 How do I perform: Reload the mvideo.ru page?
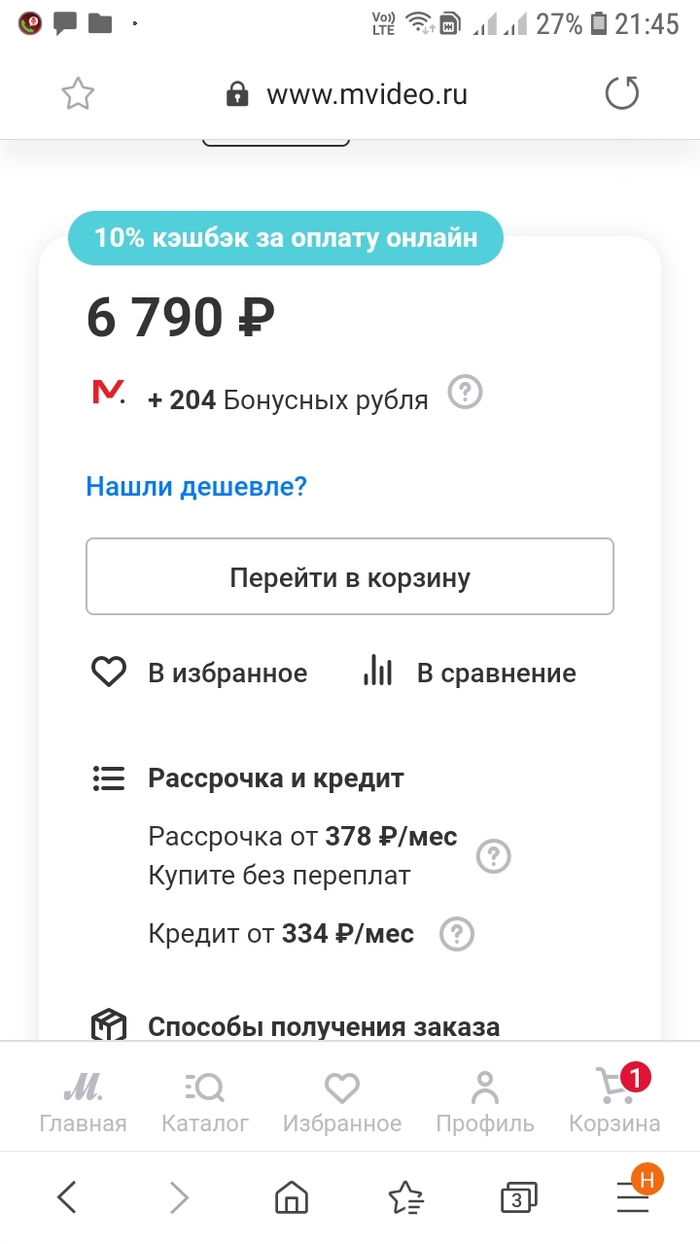(x=621, y=95)
